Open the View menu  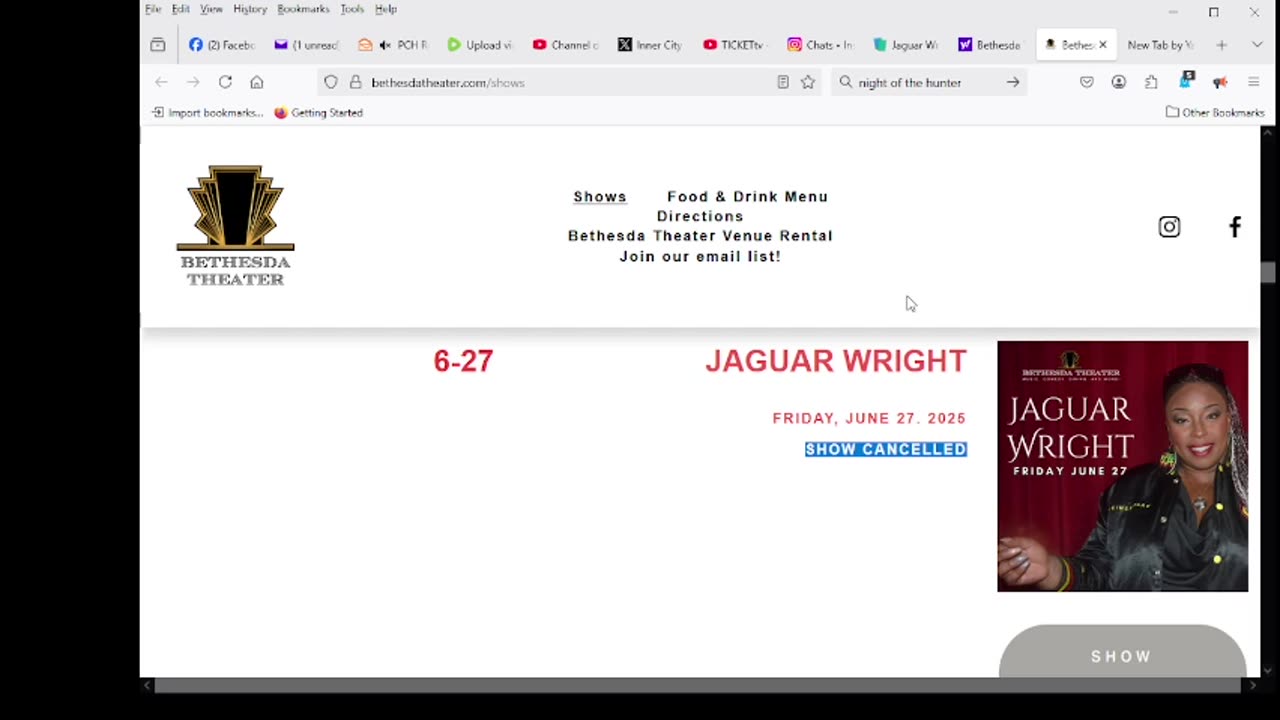point(211,9)
